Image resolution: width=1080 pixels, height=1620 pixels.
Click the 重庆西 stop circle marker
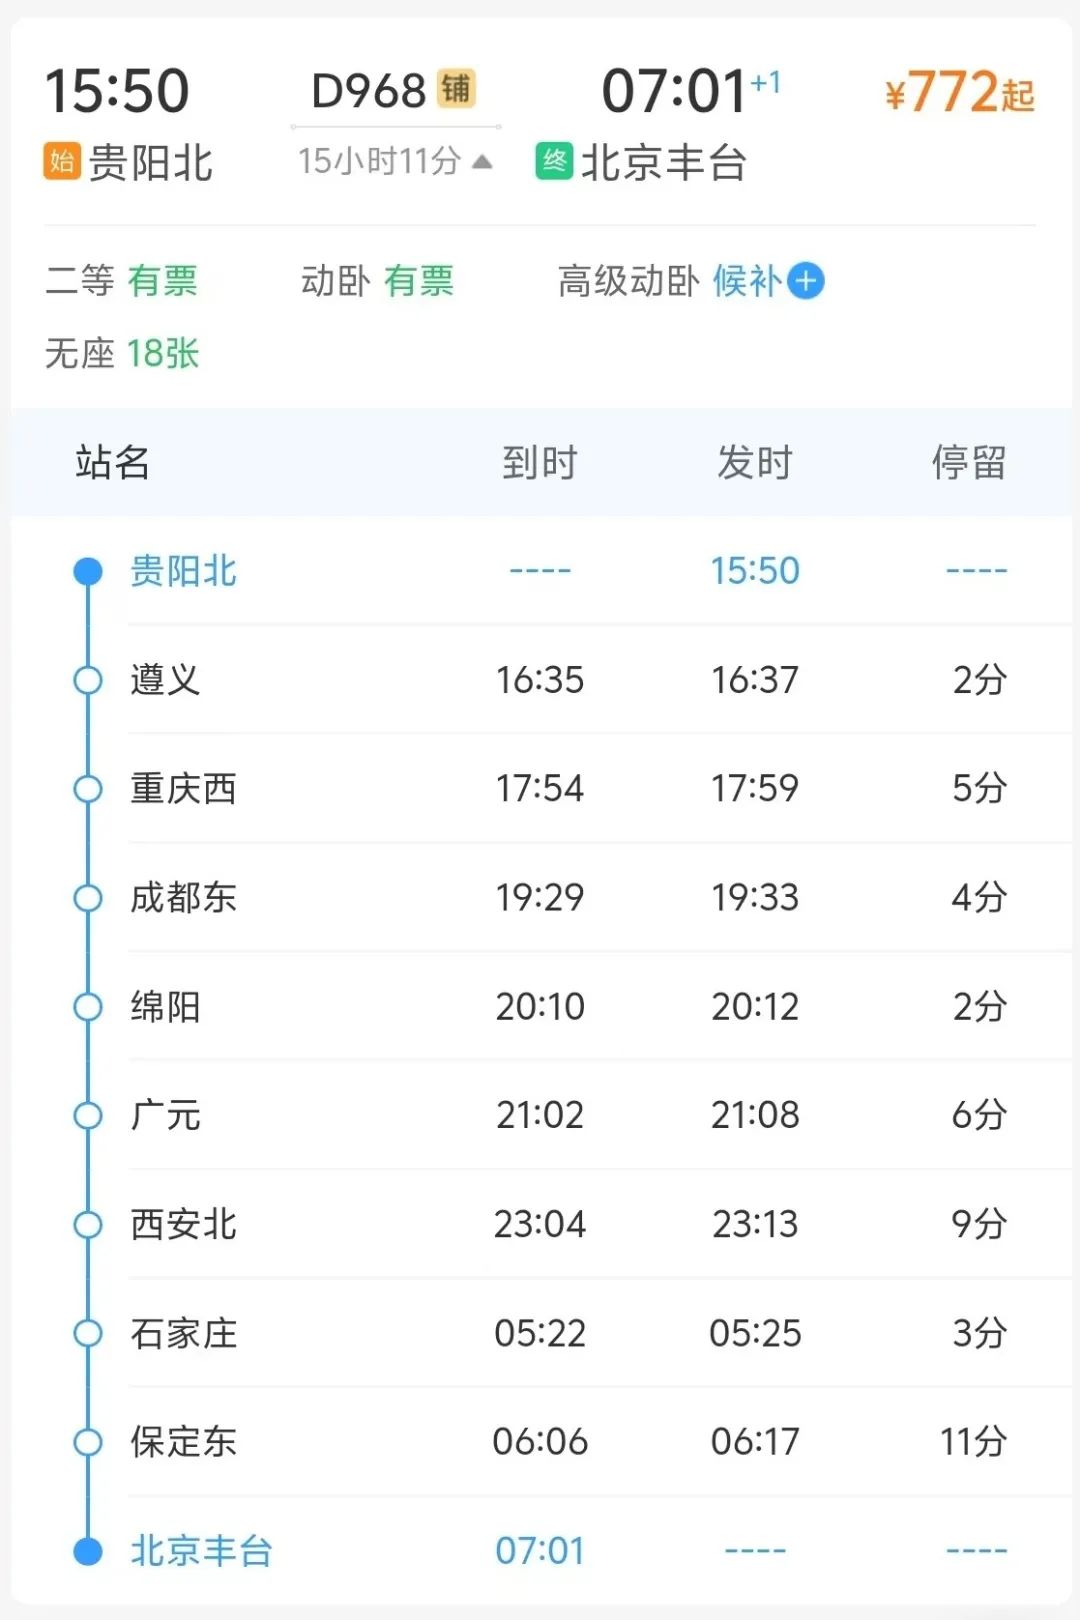click(88, 789)
